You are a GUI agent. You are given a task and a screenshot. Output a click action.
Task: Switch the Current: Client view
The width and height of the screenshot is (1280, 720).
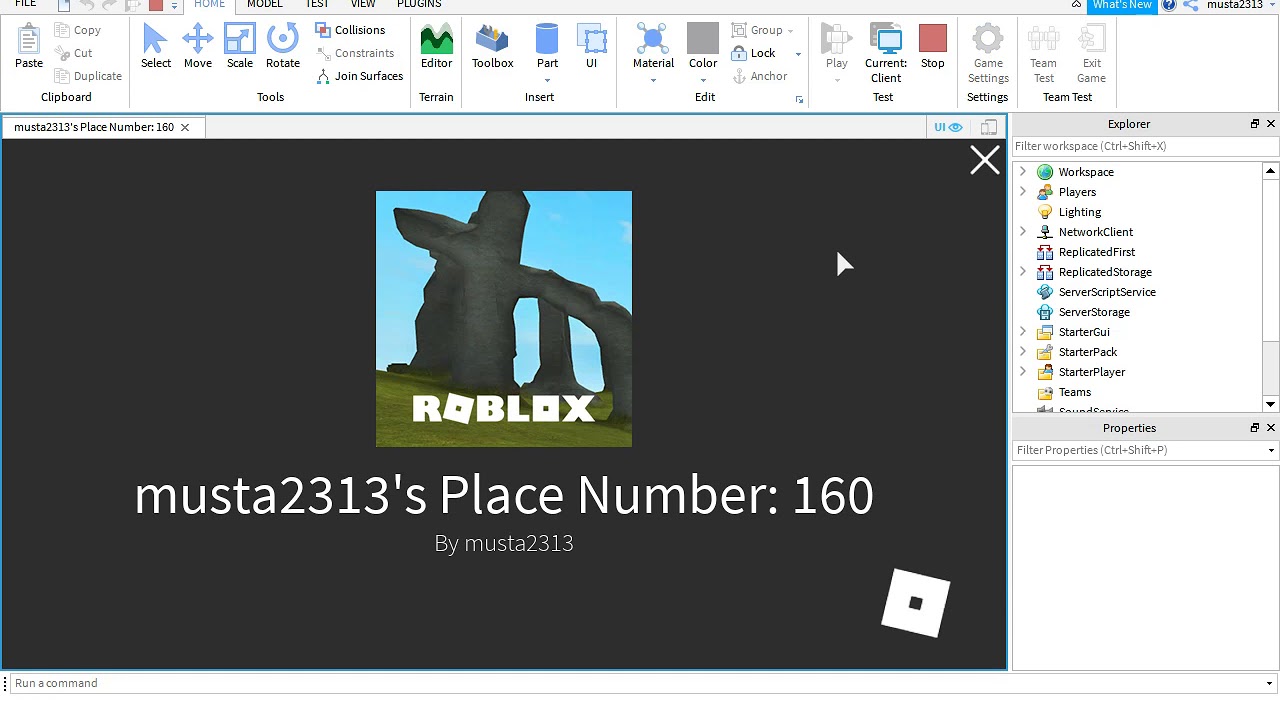pyautogui.click(x=886, y=55)
